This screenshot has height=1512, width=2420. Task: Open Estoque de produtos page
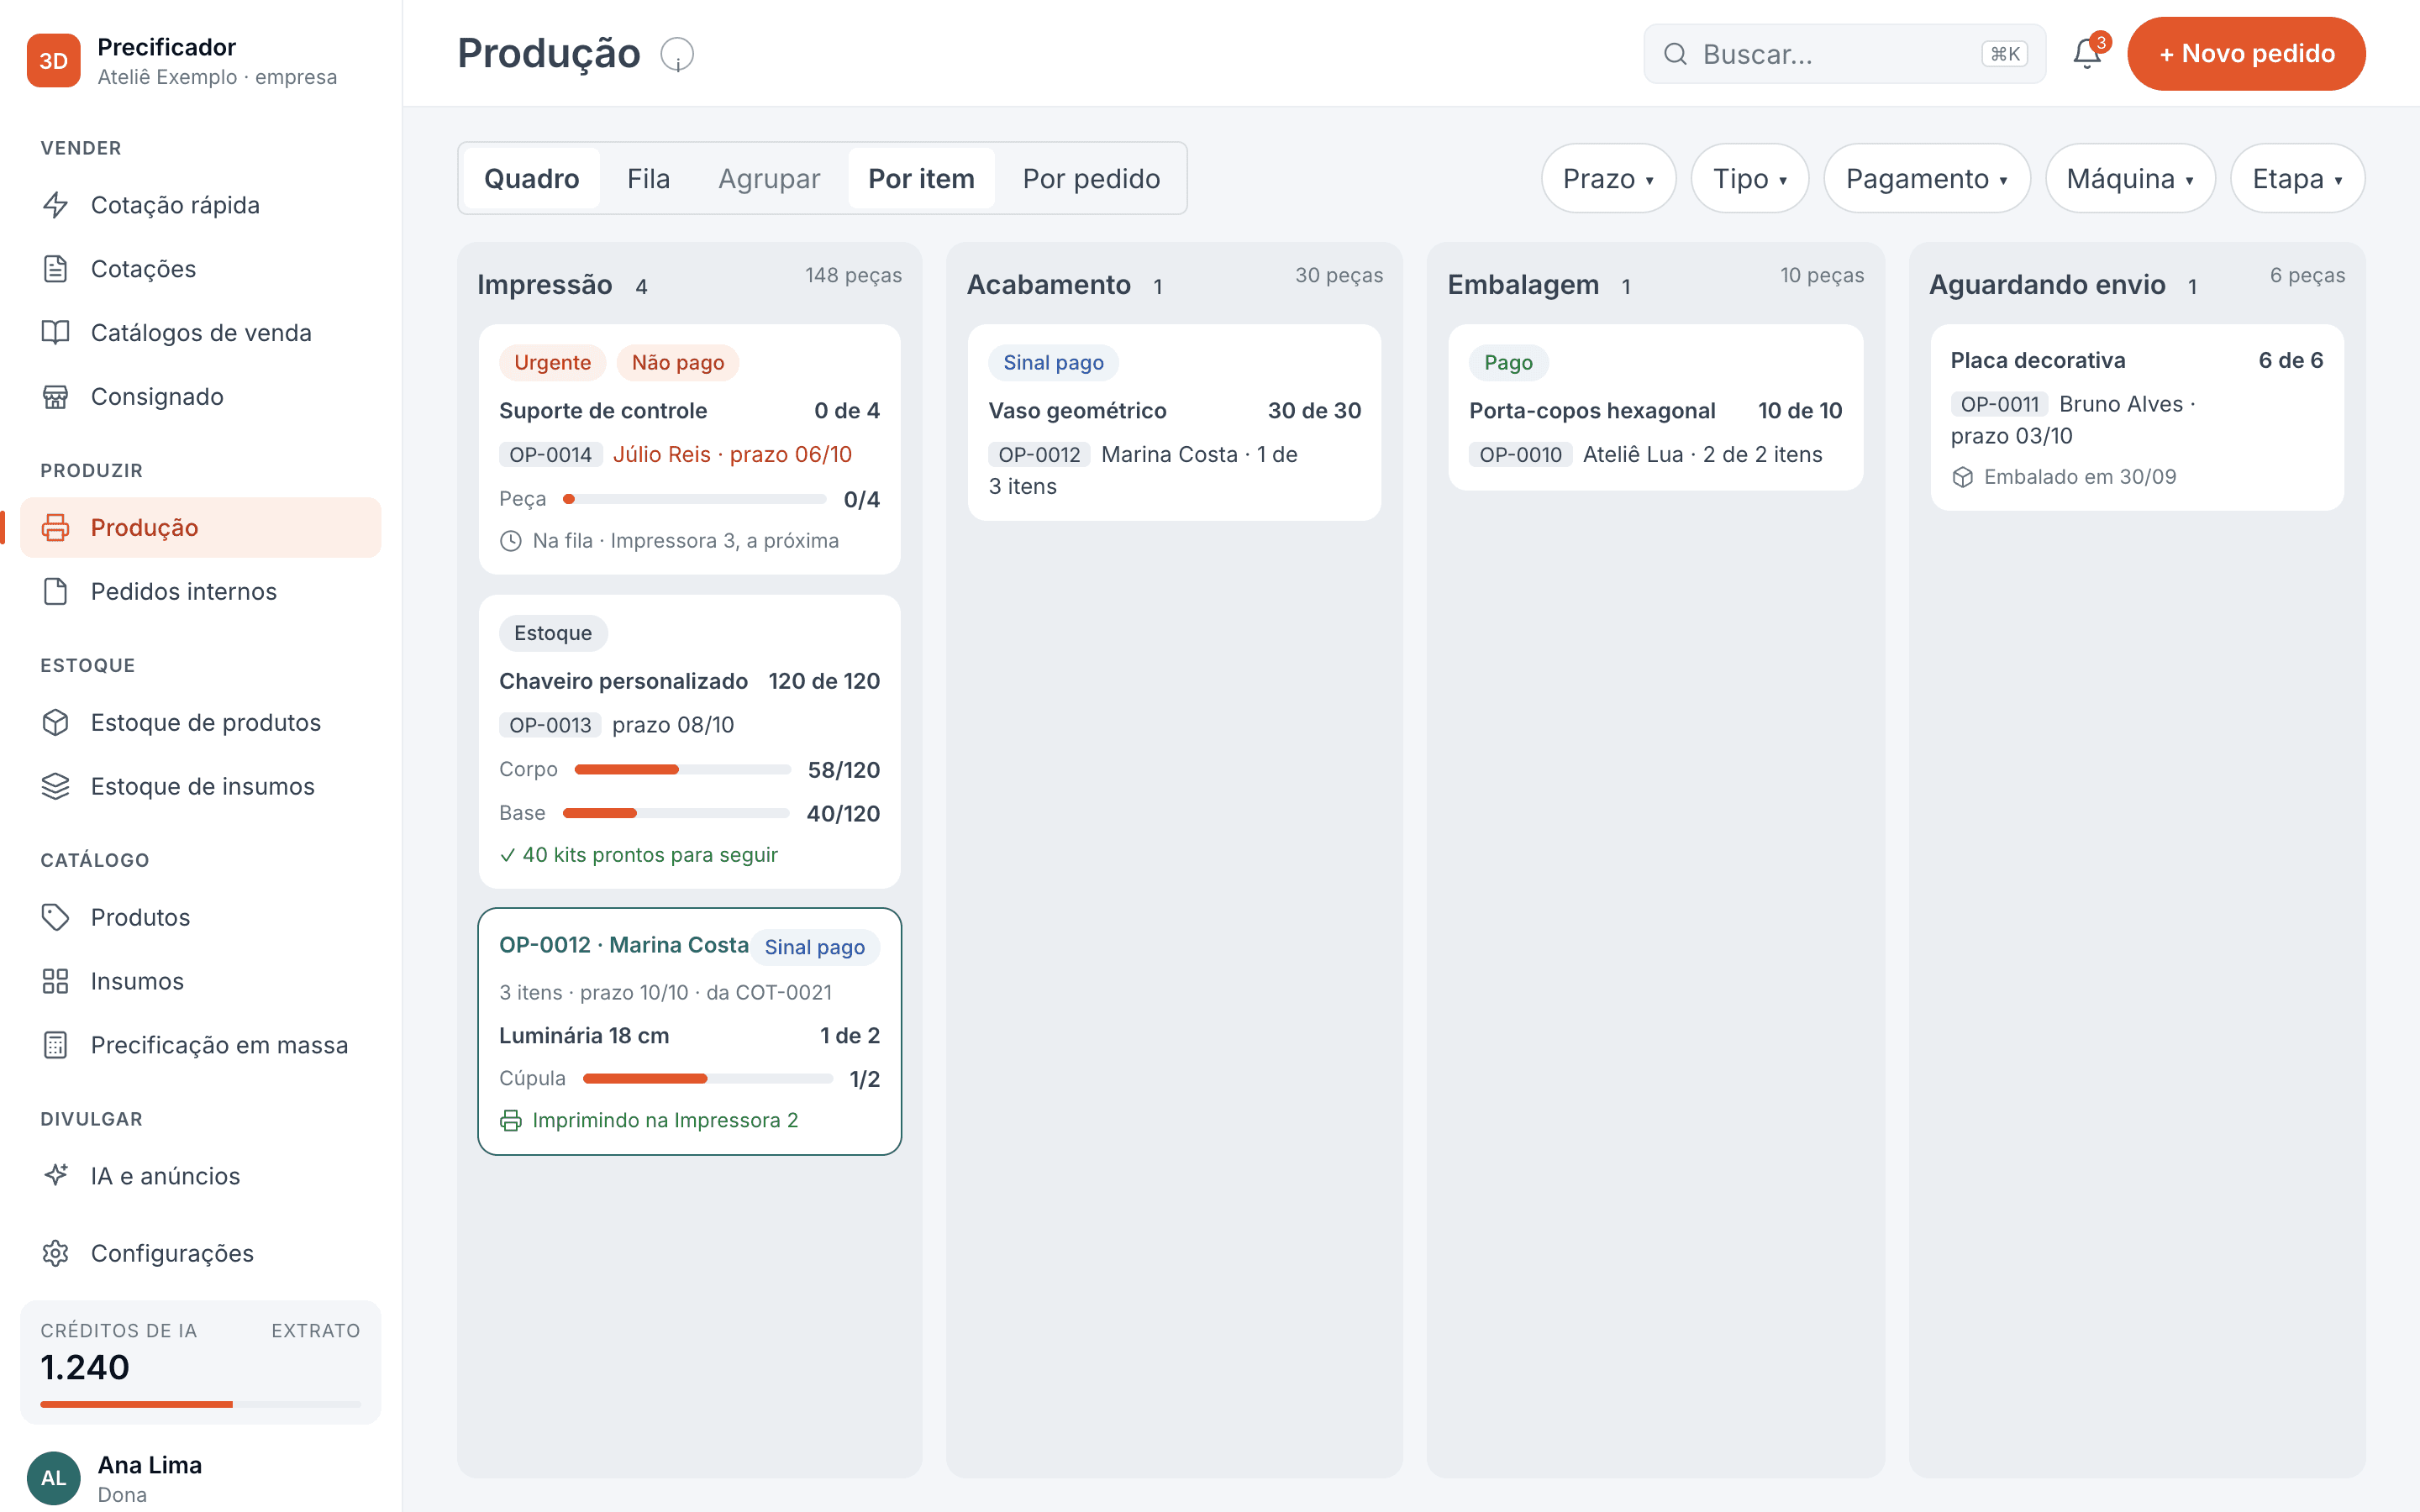pyautogui.click(x=201, y=723)
